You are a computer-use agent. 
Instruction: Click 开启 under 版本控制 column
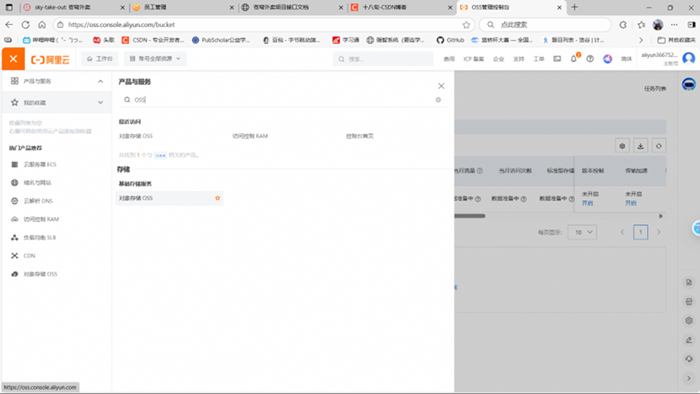(x=588, y=203)
